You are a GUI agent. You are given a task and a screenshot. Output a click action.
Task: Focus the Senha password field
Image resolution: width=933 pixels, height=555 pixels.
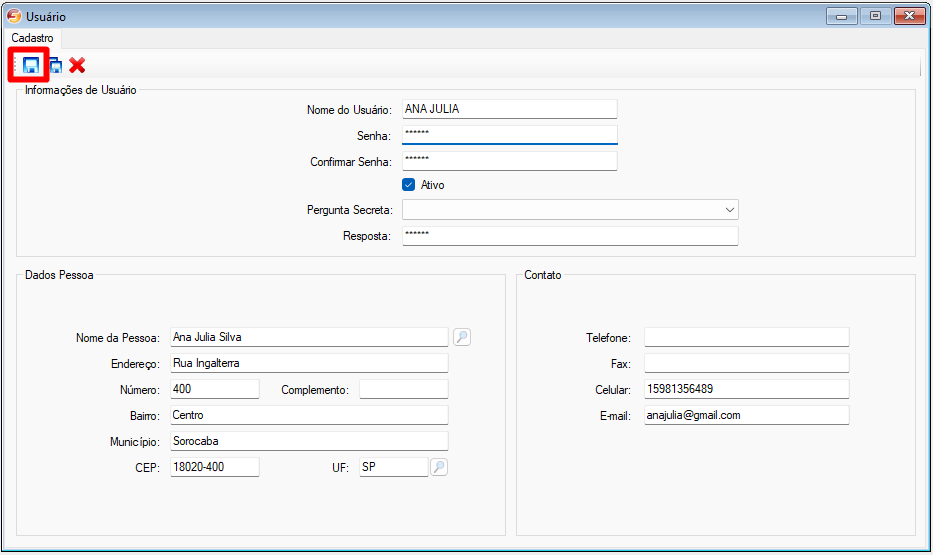point(509,135)
